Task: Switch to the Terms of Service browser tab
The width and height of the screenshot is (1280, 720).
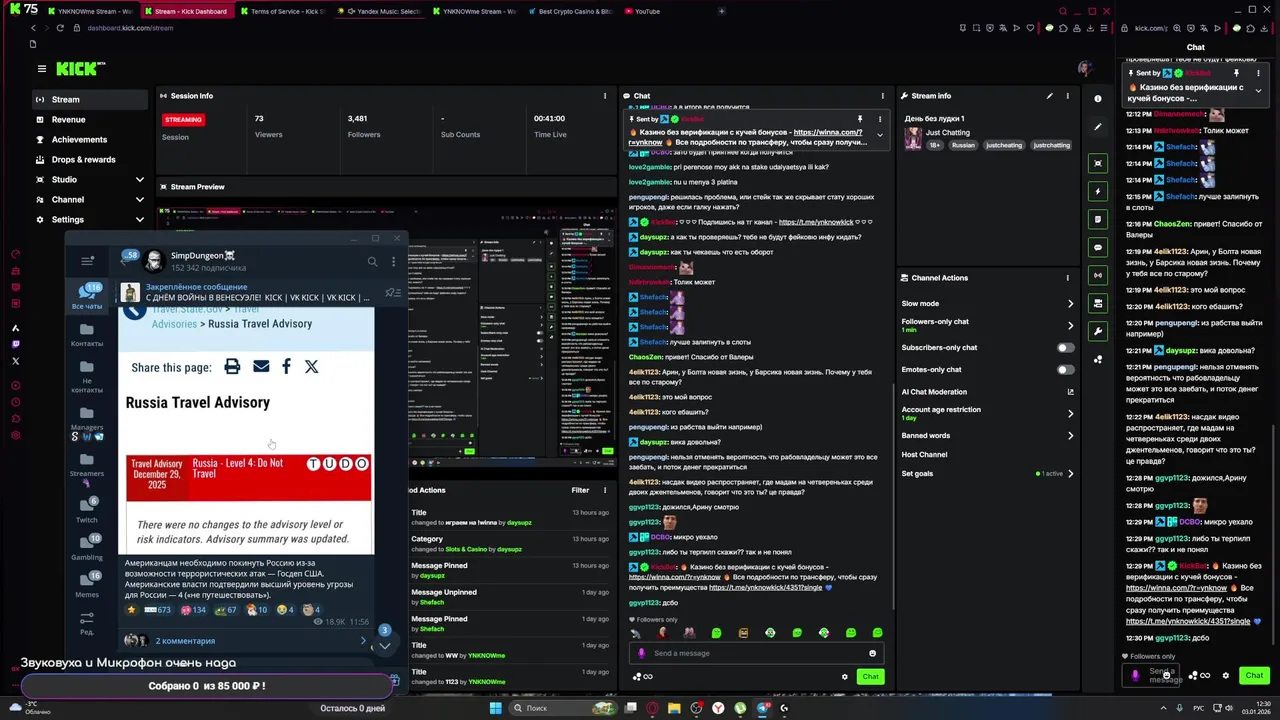Action: (285, 11)
